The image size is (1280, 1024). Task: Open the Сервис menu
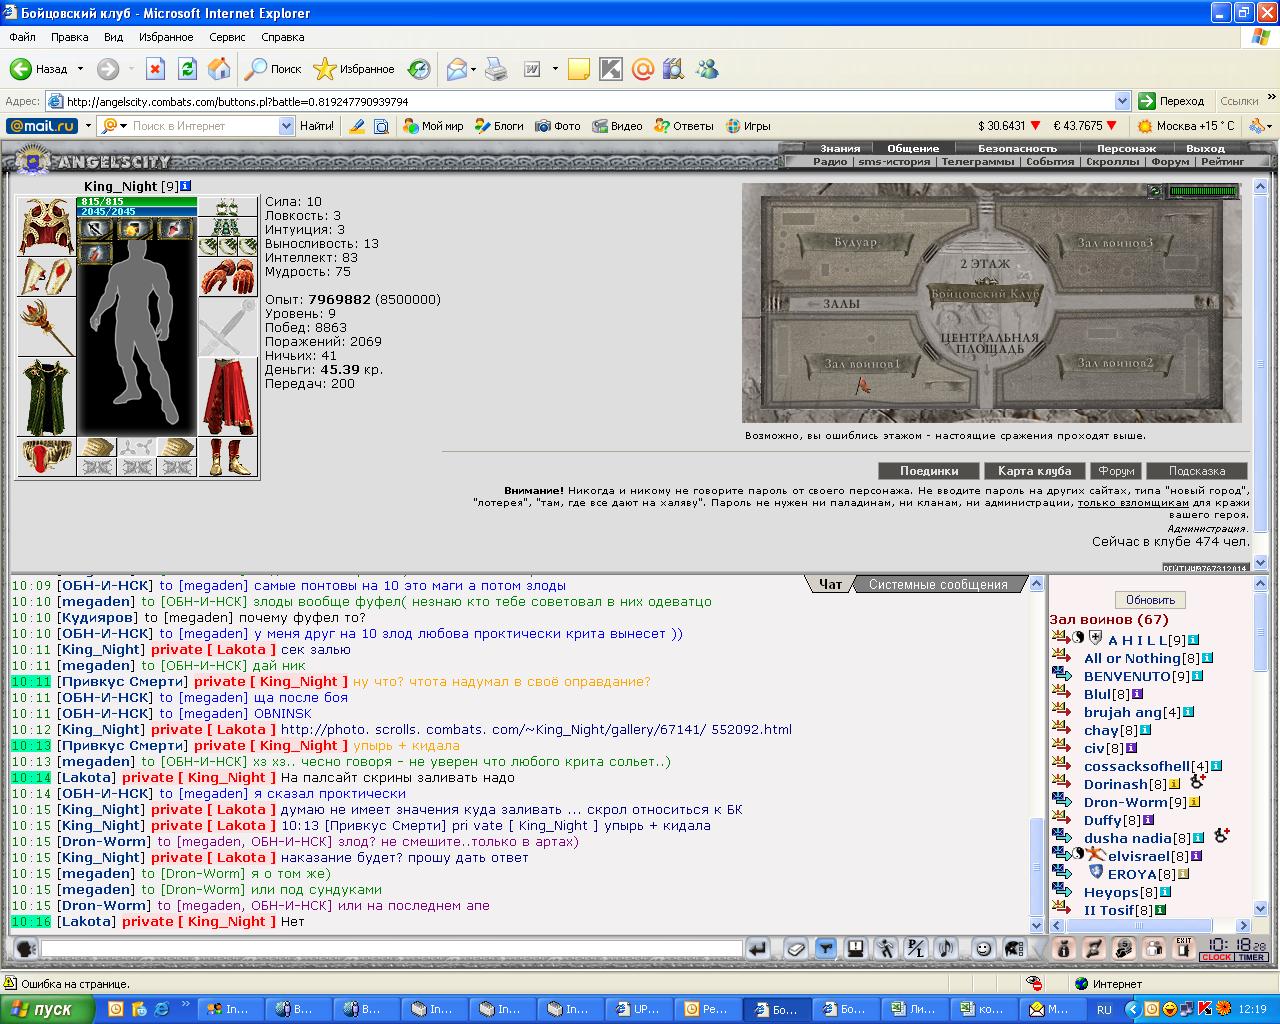click(x=227, y=37)
